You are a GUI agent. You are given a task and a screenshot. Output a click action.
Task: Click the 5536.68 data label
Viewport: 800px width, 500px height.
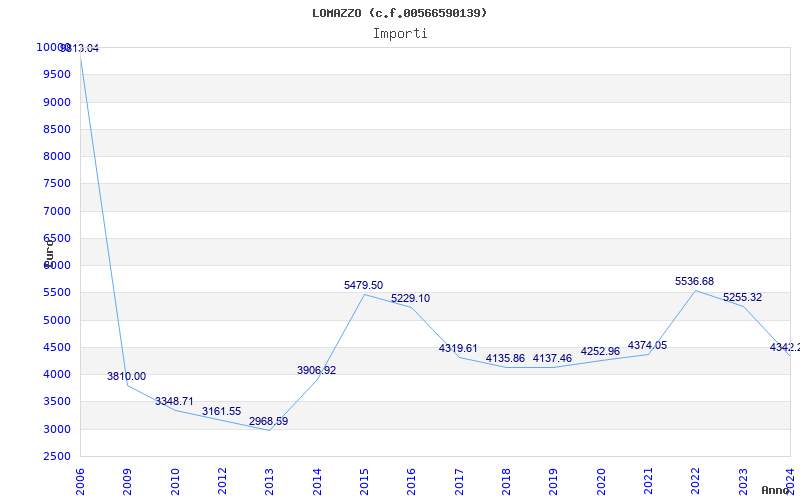[x=694, y=281]
